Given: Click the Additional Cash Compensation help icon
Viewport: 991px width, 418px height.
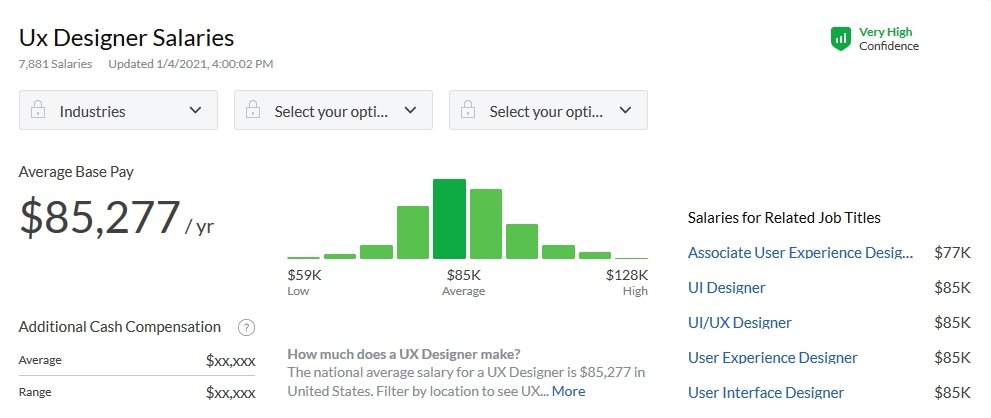Looking at the screenshot, I should point(246,327).
